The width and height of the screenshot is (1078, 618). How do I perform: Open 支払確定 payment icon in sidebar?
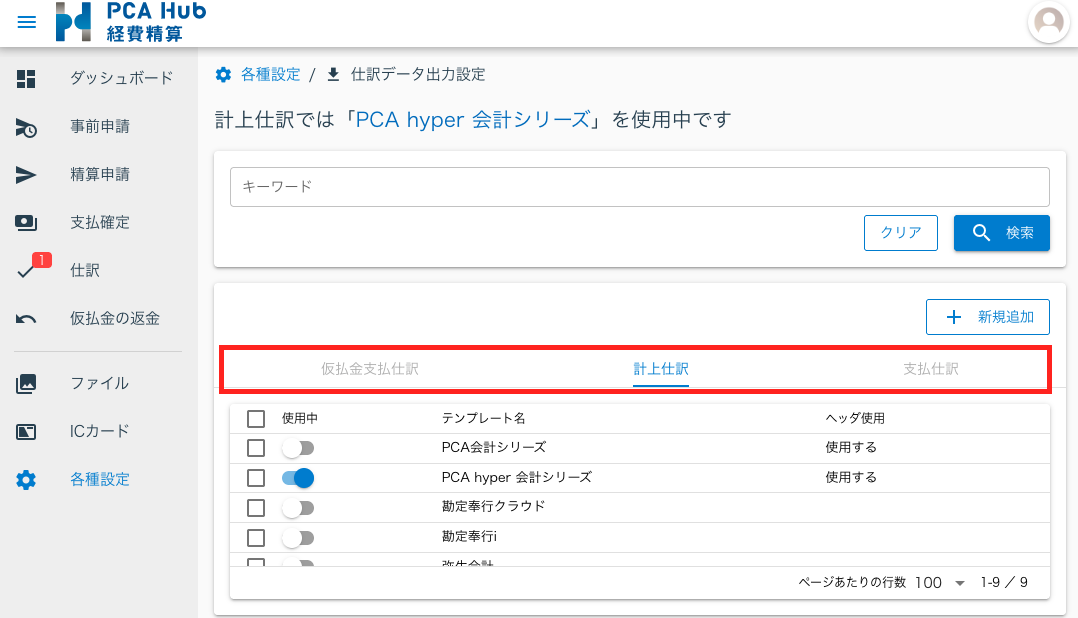coord(27,223)
